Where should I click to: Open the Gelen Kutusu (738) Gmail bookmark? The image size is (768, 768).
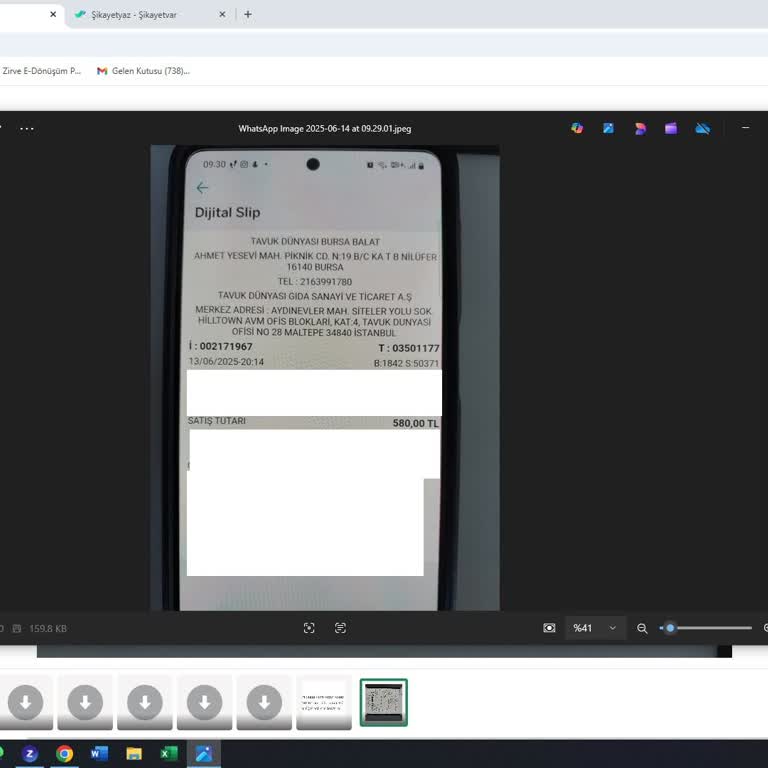click(x=143, y=71)
